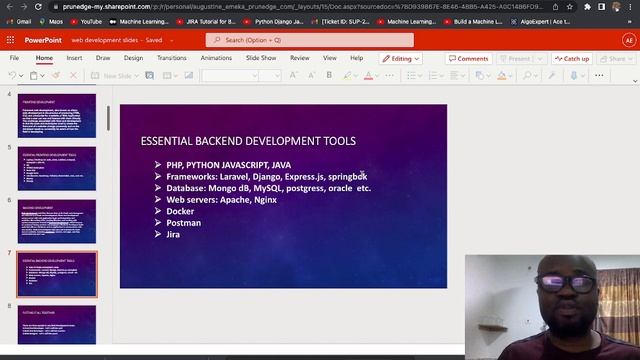Select slide 6 thumbnail
This screenshot has width=640, height=360.
(57, 221)
